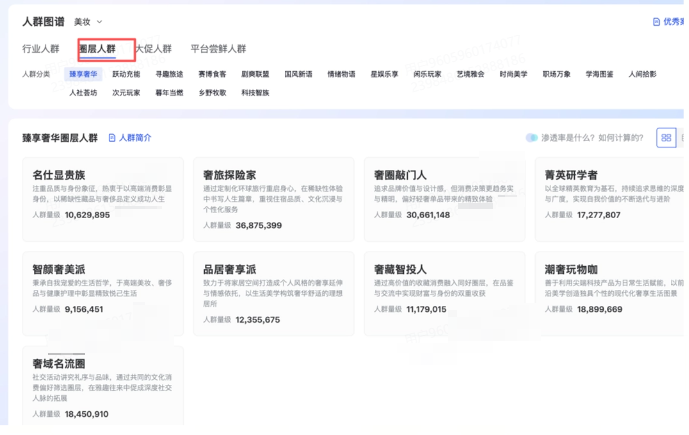689x435 pixels.
Task: Click the audience size 17,277,807
Action: [598, 215]
